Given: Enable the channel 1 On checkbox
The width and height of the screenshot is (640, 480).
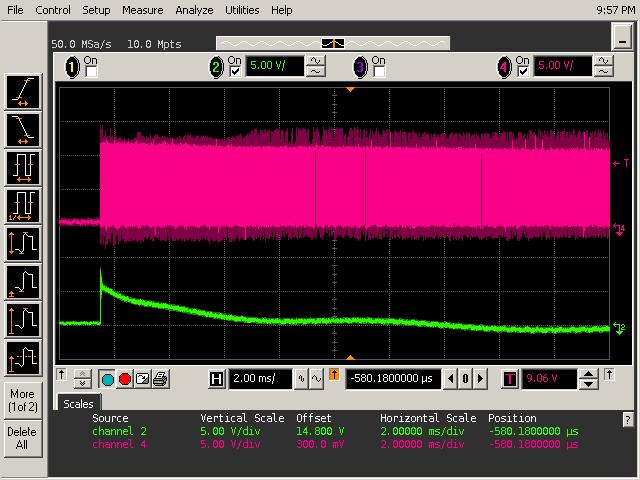Looking at the screenshot, I should 91,72.
